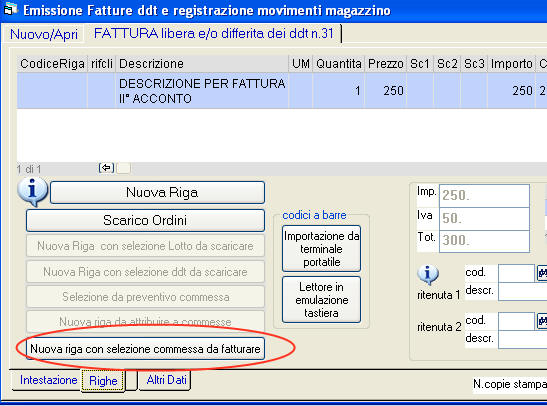Click the ritenuta 2 descr. input field
The height and width of the screenshot is (406, 547).
tap(523, 339)
